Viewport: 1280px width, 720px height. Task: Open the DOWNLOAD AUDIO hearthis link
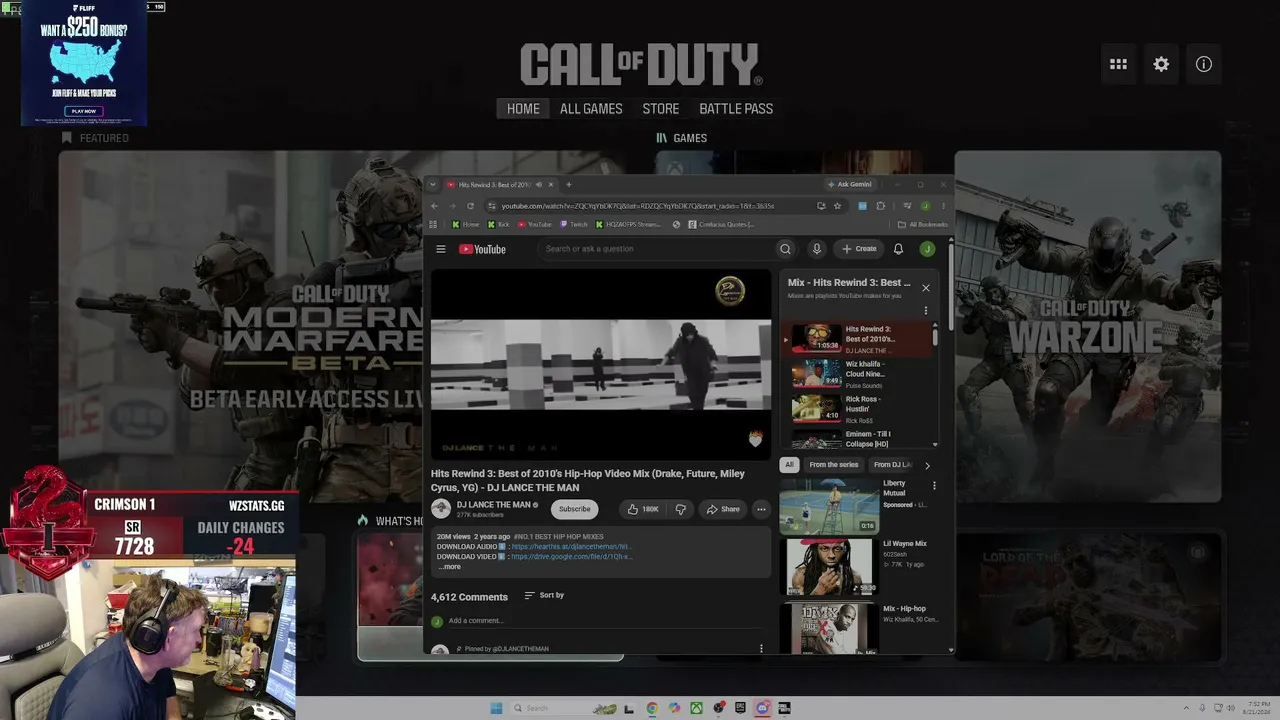[x=571, y=546]
